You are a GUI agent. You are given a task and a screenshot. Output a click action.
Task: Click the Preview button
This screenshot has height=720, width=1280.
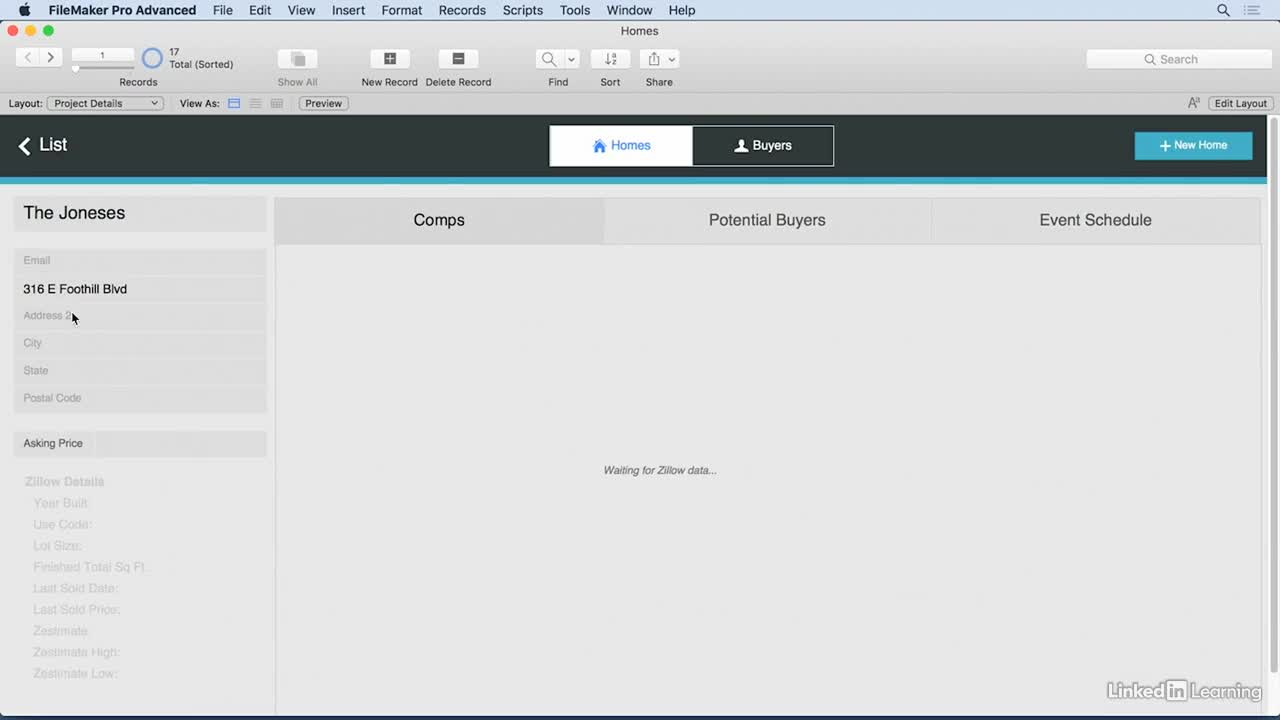click(x=323, y=103)
